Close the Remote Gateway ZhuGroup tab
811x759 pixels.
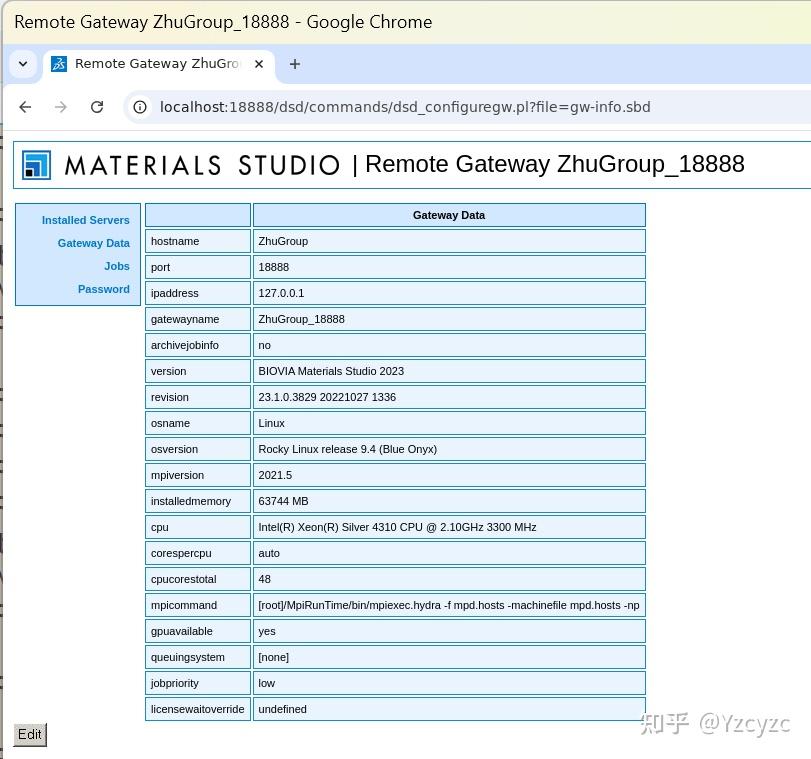coord(258,64)
